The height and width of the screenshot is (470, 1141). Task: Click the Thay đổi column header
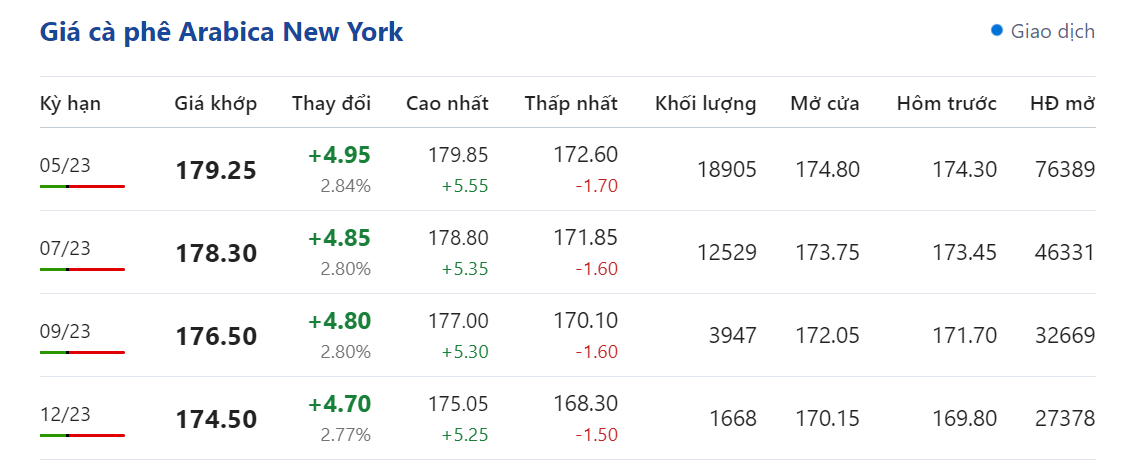pos(331,104)
